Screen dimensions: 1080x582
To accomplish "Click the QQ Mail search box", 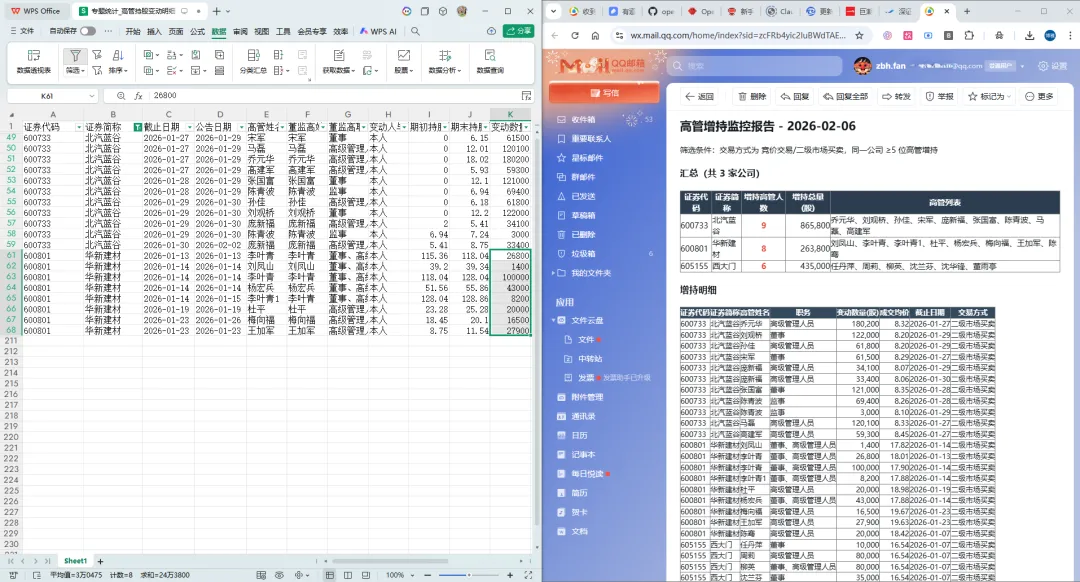I will pyautogui.click(x=754, y=66).
